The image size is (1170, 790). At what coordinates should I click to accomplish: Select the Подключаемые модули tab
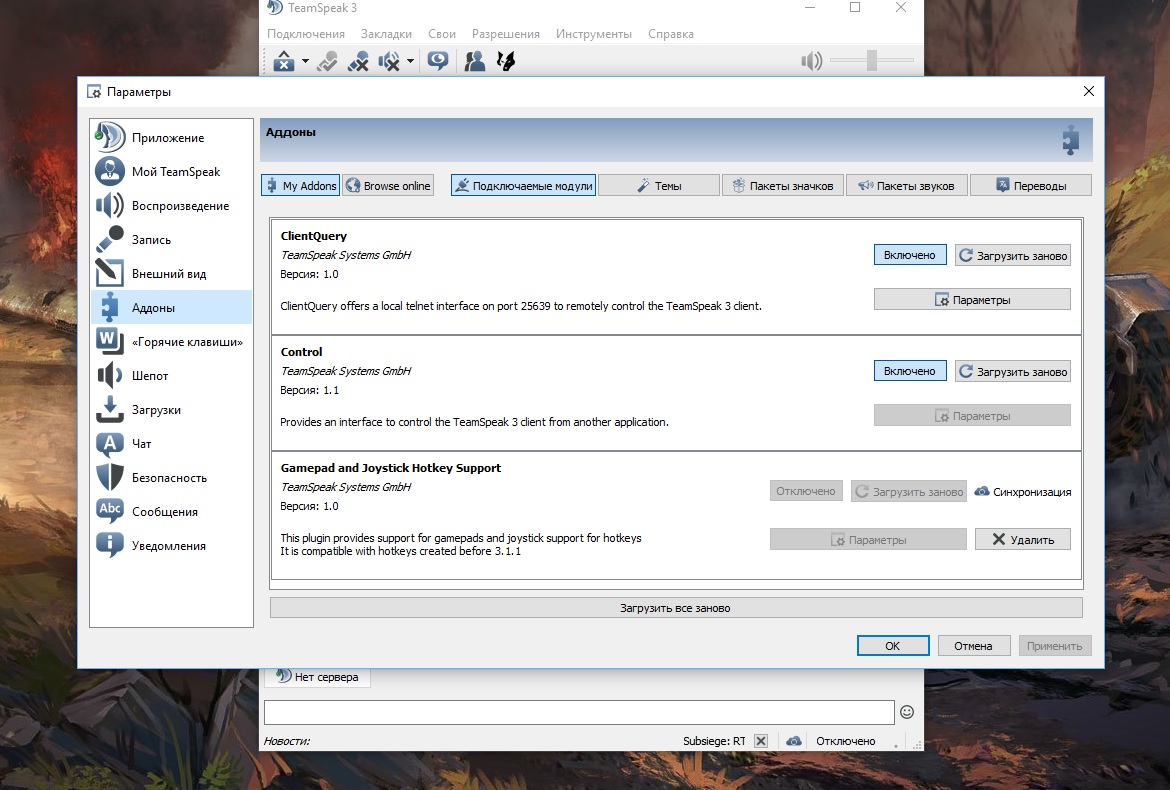pyautogui.click(x=523, y=186)
